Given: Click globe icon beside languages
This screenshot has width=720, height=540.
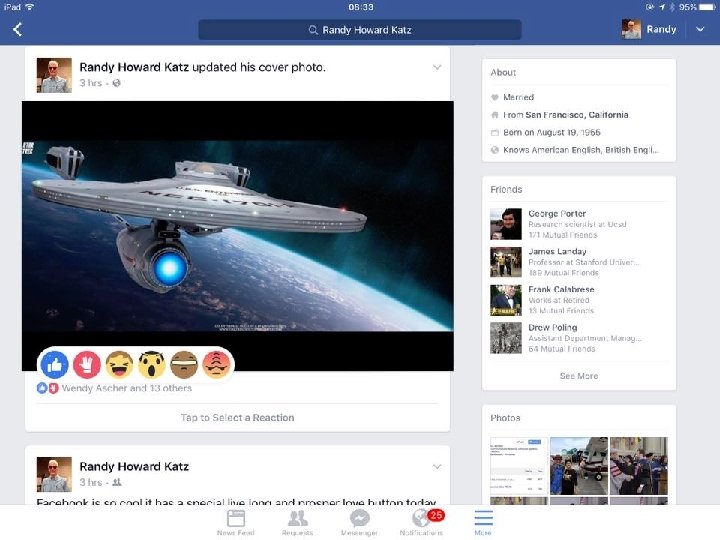Looking at the screenshot, I should click(495, 150).
